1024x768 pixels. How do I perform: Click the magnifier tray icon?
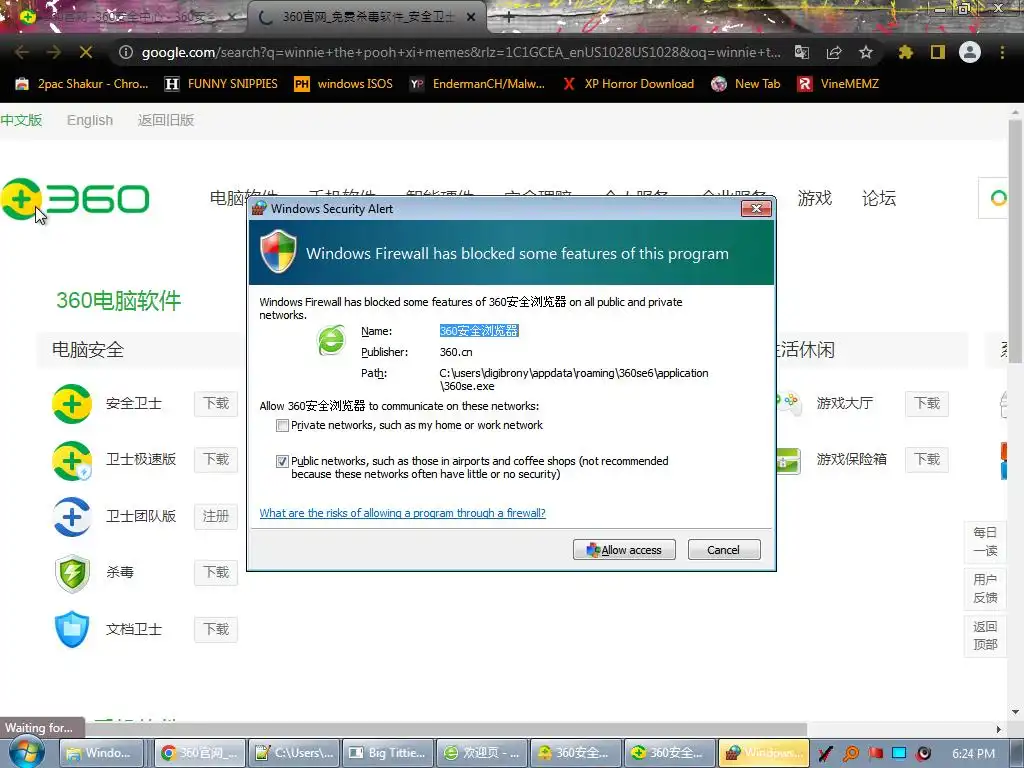pyautogui.click(x=850, y=754)
